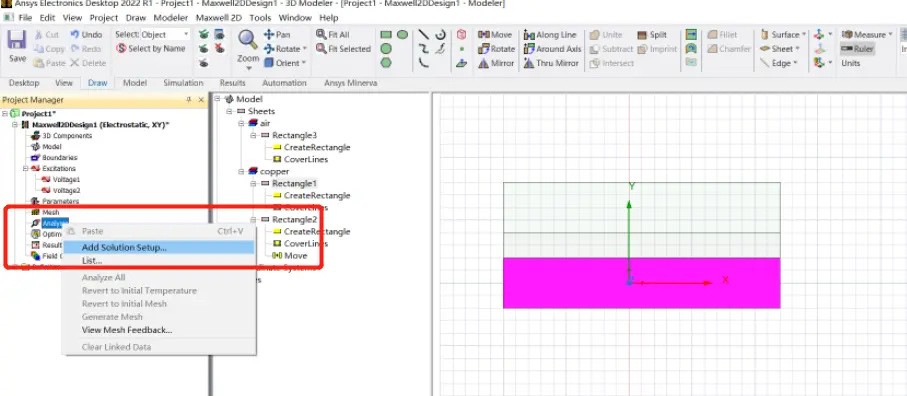Open the Rotate view dropdown arrow
The width and height of the screenshot is (907, 396).
coord(304,49)
